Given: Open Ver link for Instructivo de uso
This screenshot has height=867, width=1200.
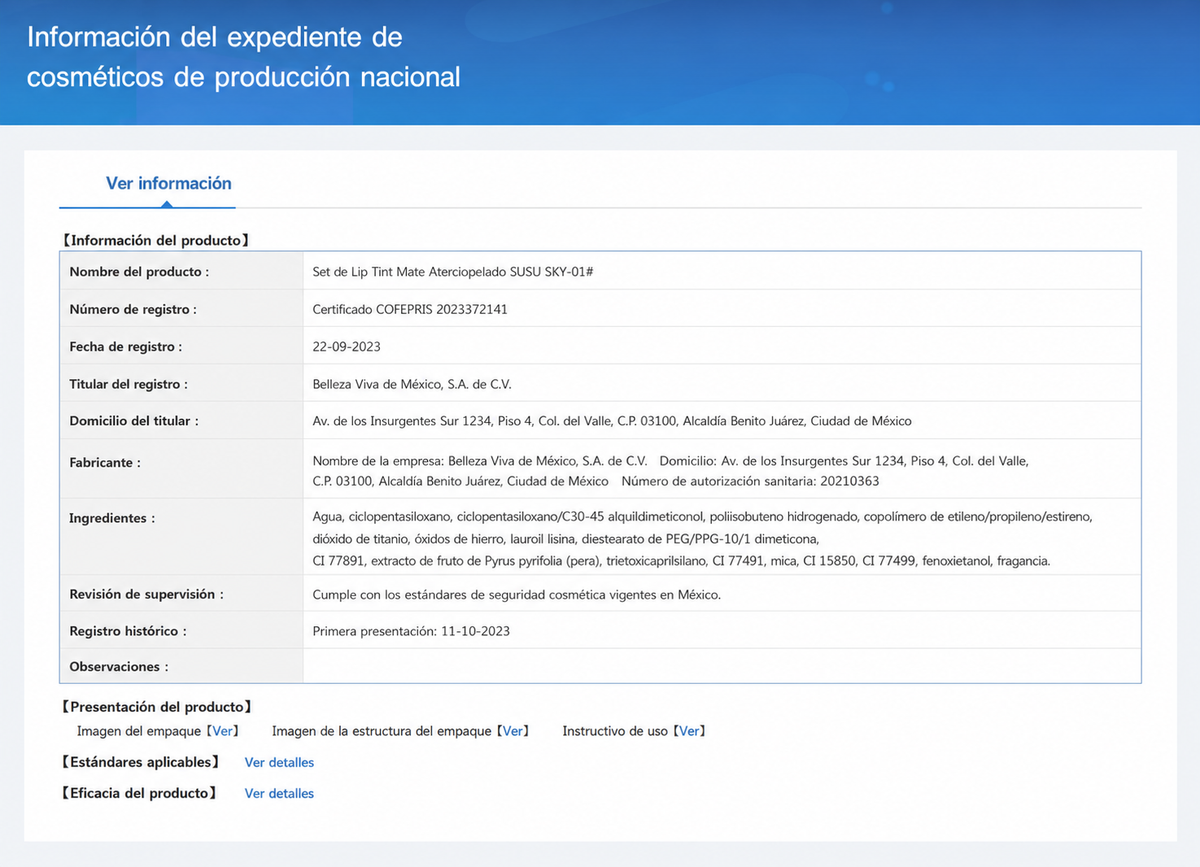Looking at the screenshot, I should tap(689, 731).
